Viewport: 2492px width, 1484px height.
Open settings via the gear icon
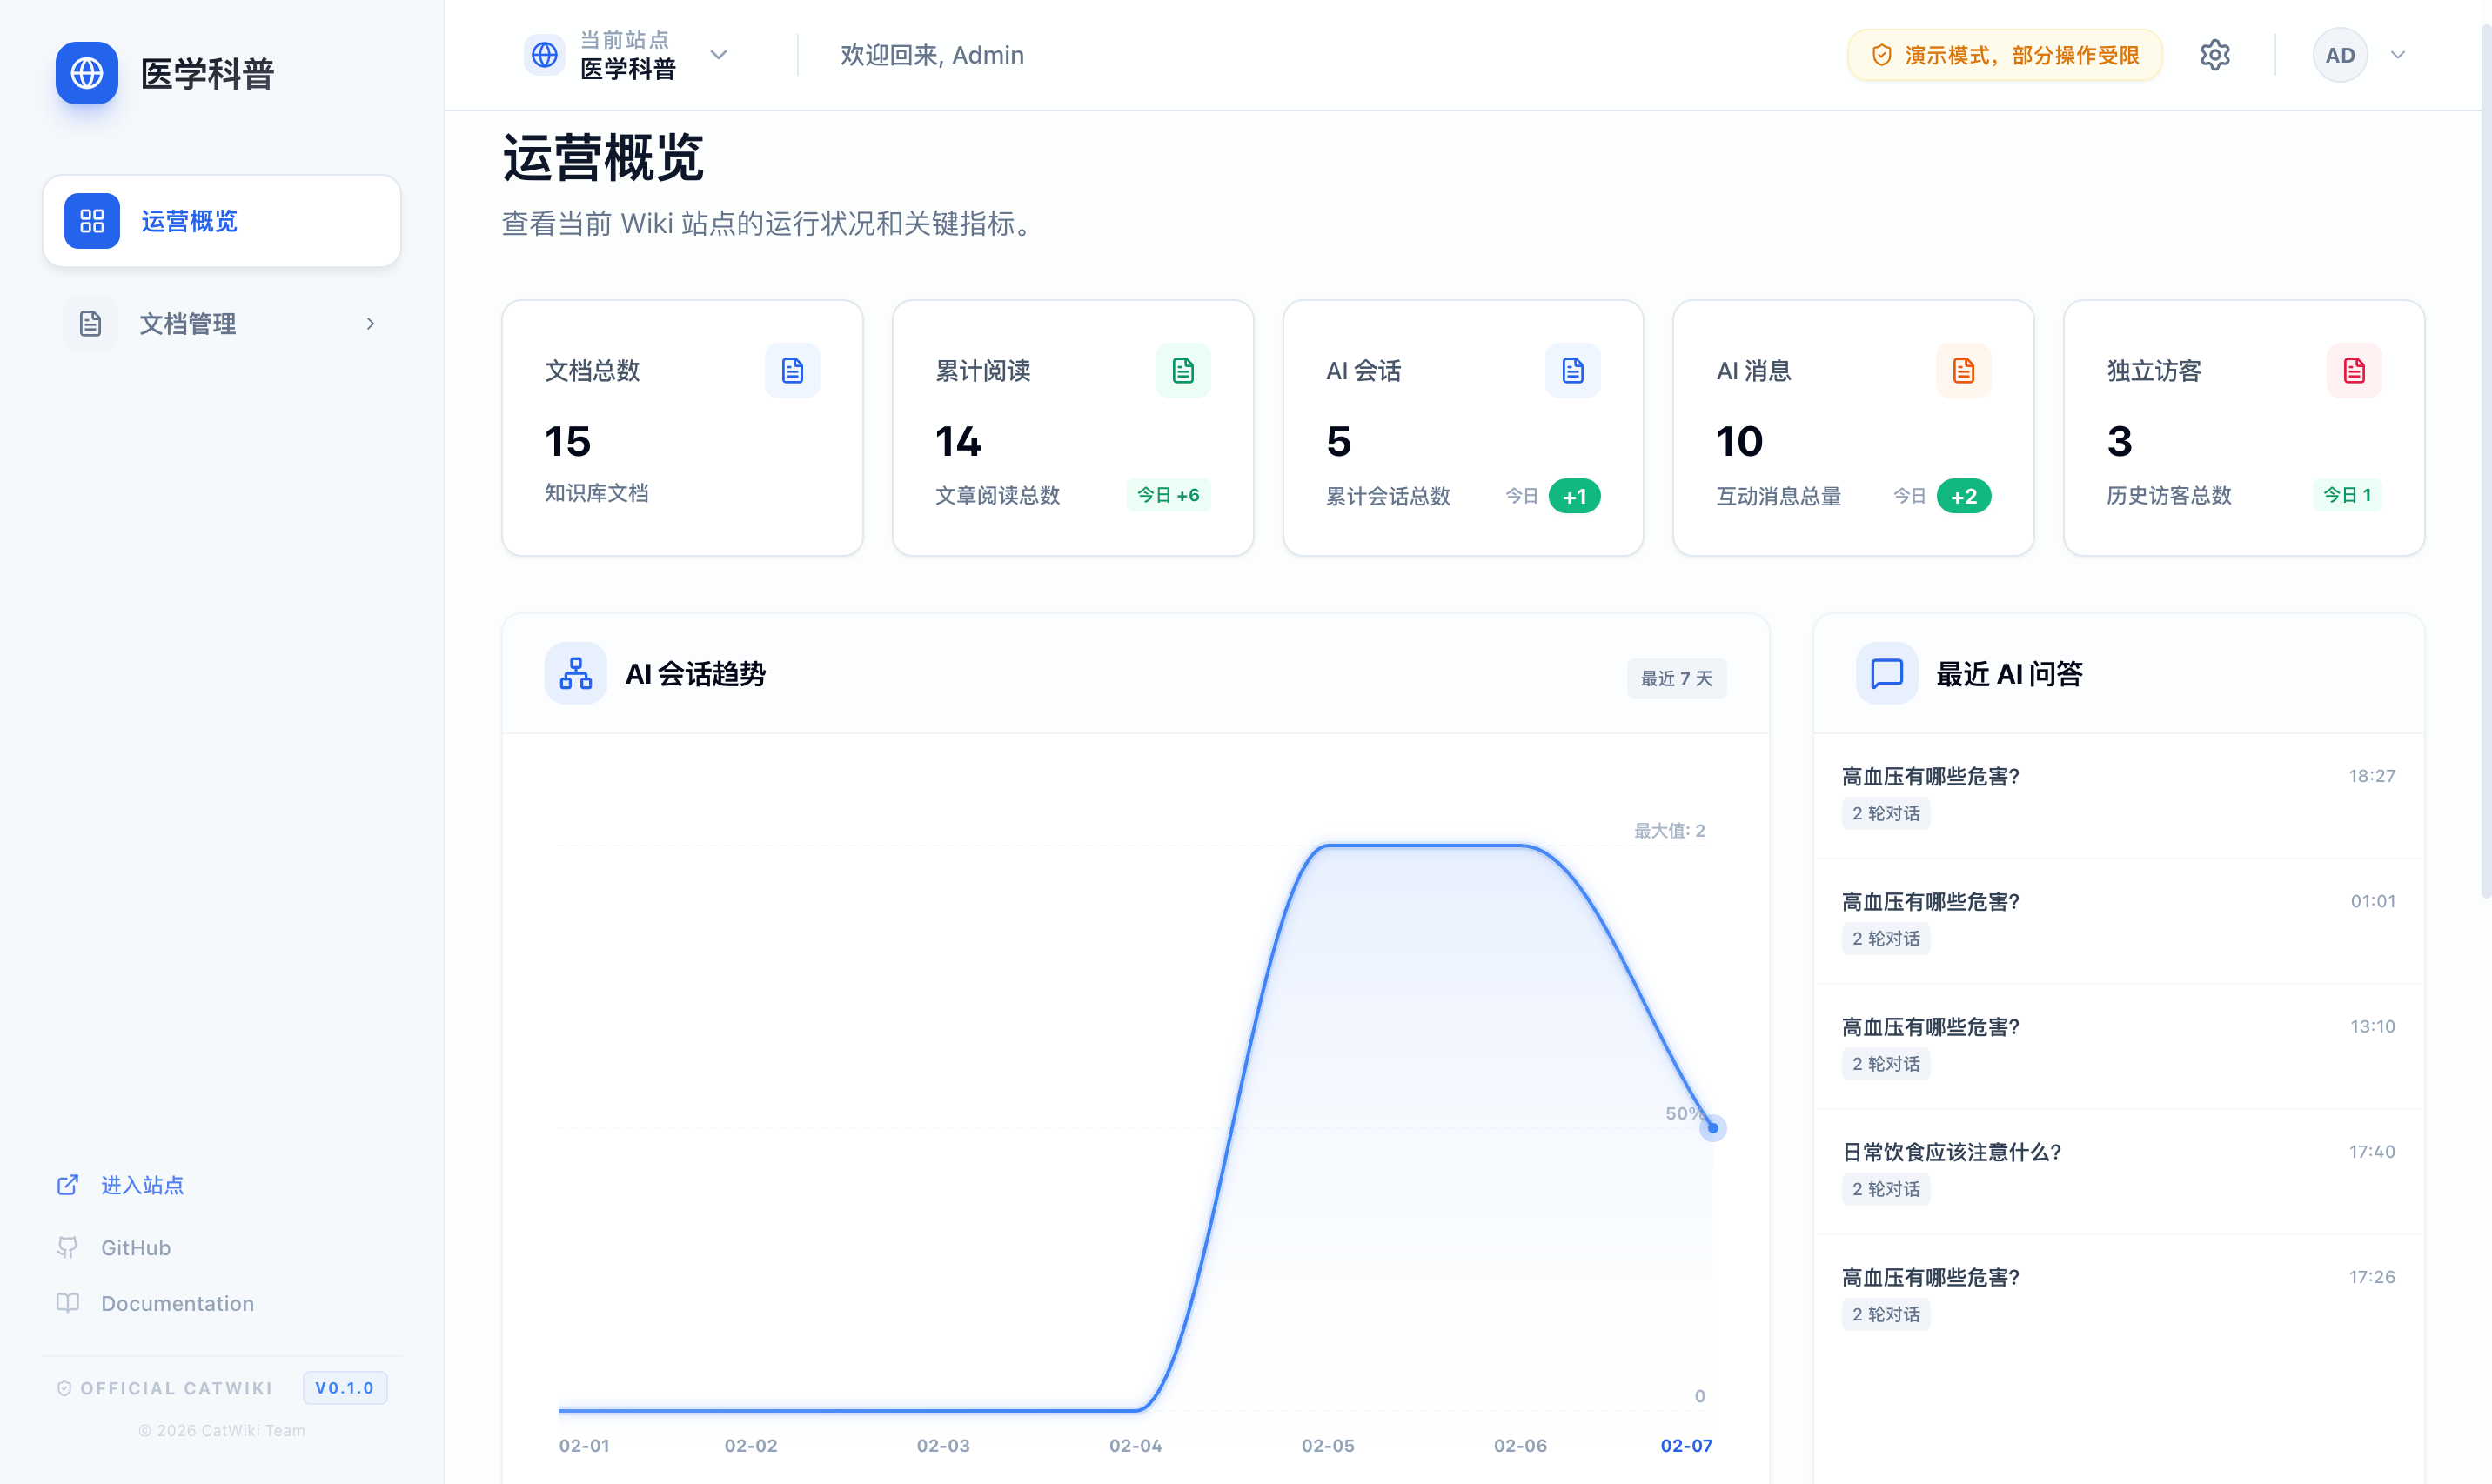click(x=2215, y=55)
